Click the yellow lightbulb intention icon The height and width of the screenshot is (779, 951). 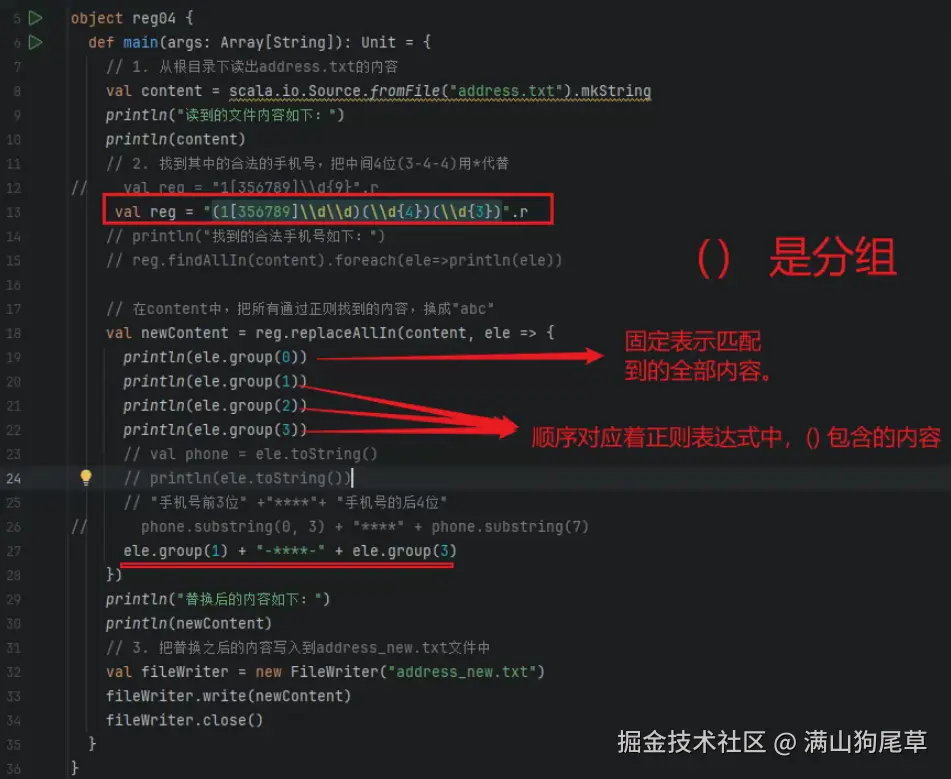[86, 478]
